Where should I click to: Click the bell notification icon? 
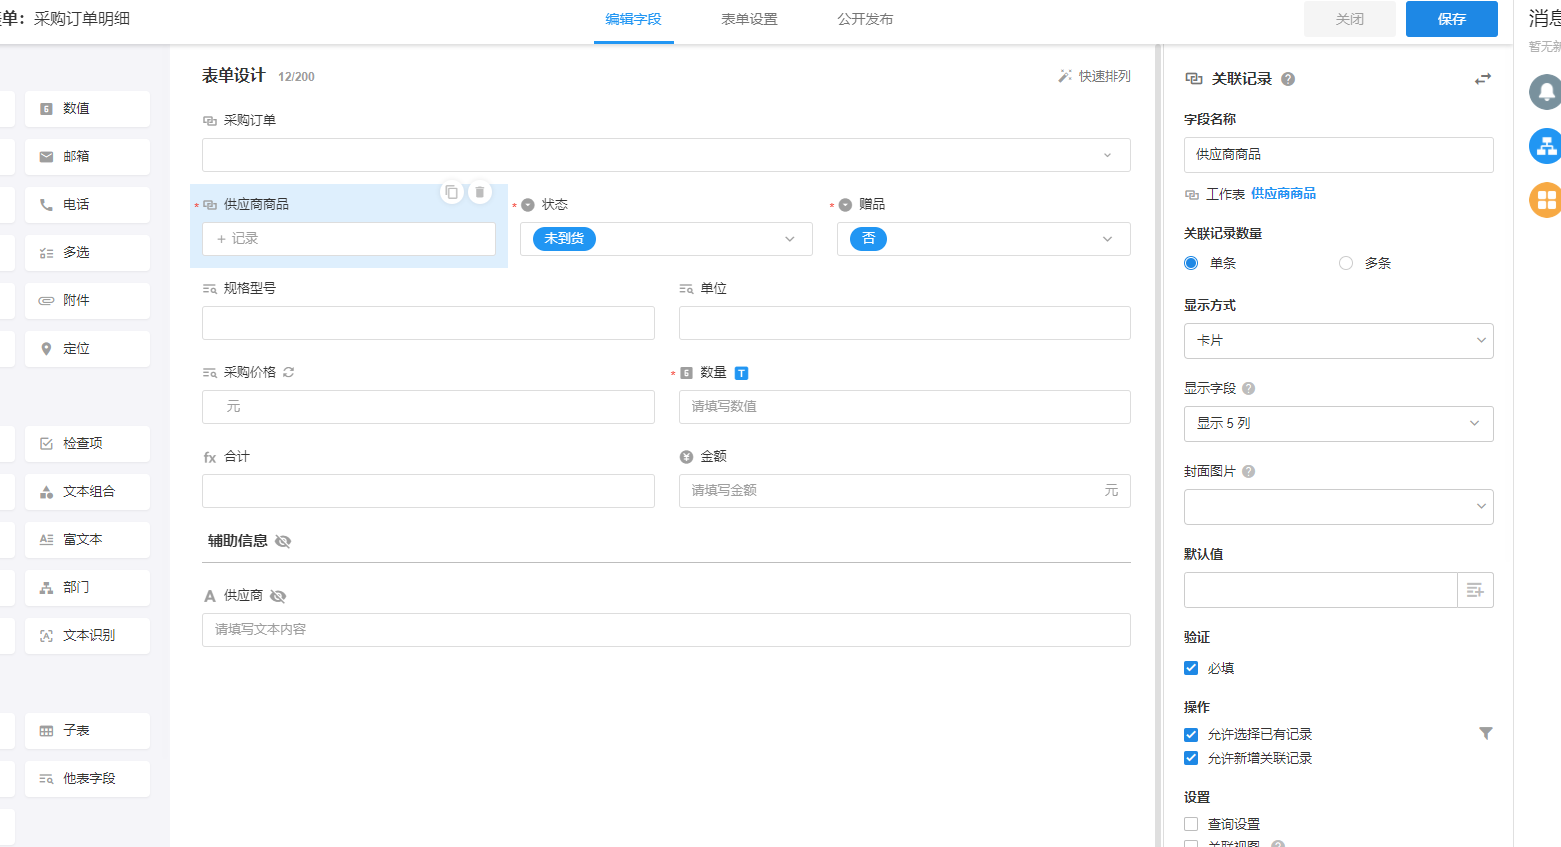tap(1545, 93)
